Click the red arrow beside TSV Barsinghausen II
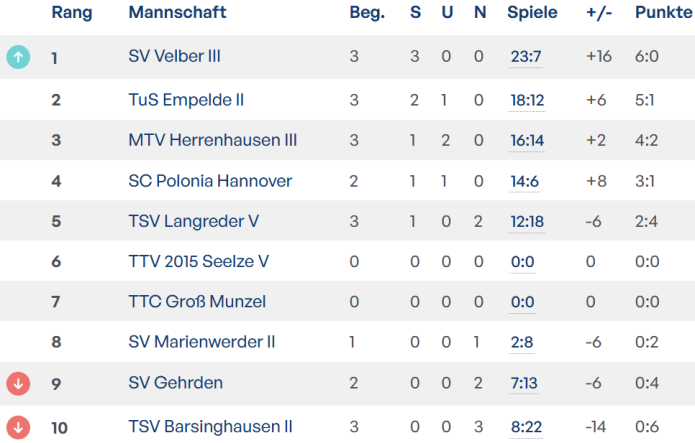Screen dimensions: 695x443 (x=18, y=427)
